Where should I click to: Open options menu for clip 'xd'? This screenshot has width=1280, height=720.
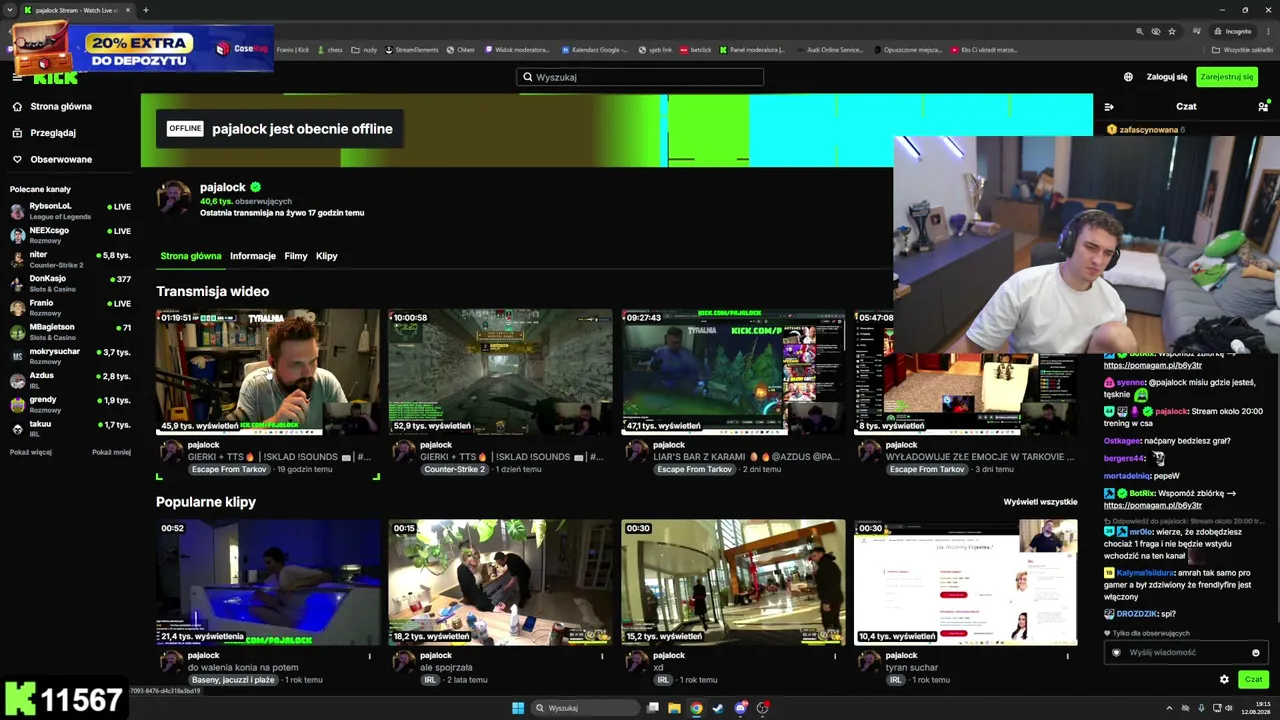point(835,656)
